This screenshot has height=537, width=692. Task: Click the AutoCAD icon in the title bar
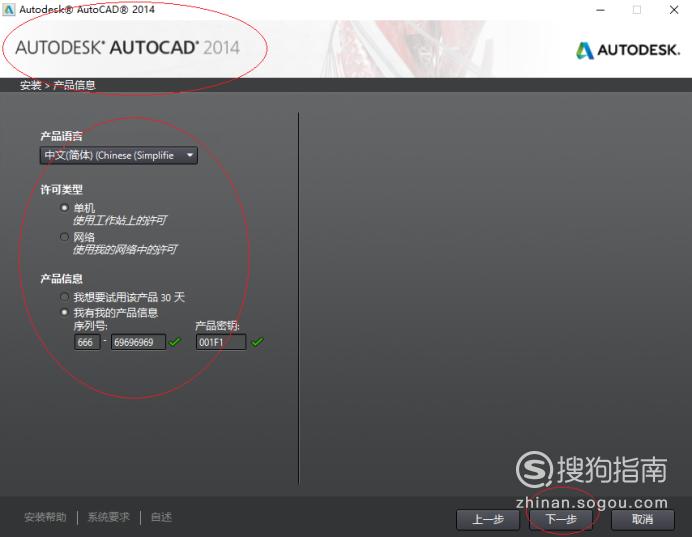coord(8,10)
